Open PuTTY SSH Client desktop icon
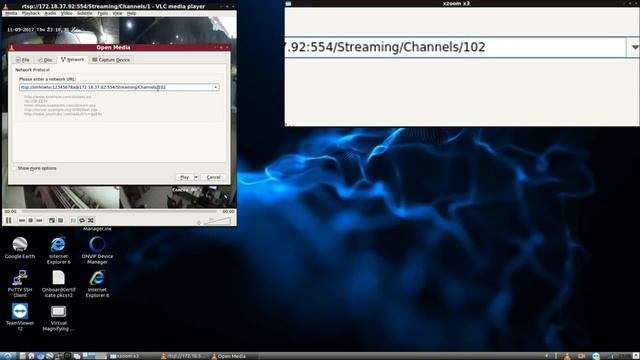This screenshot has height=360, width=640. (x=20, y=284)
